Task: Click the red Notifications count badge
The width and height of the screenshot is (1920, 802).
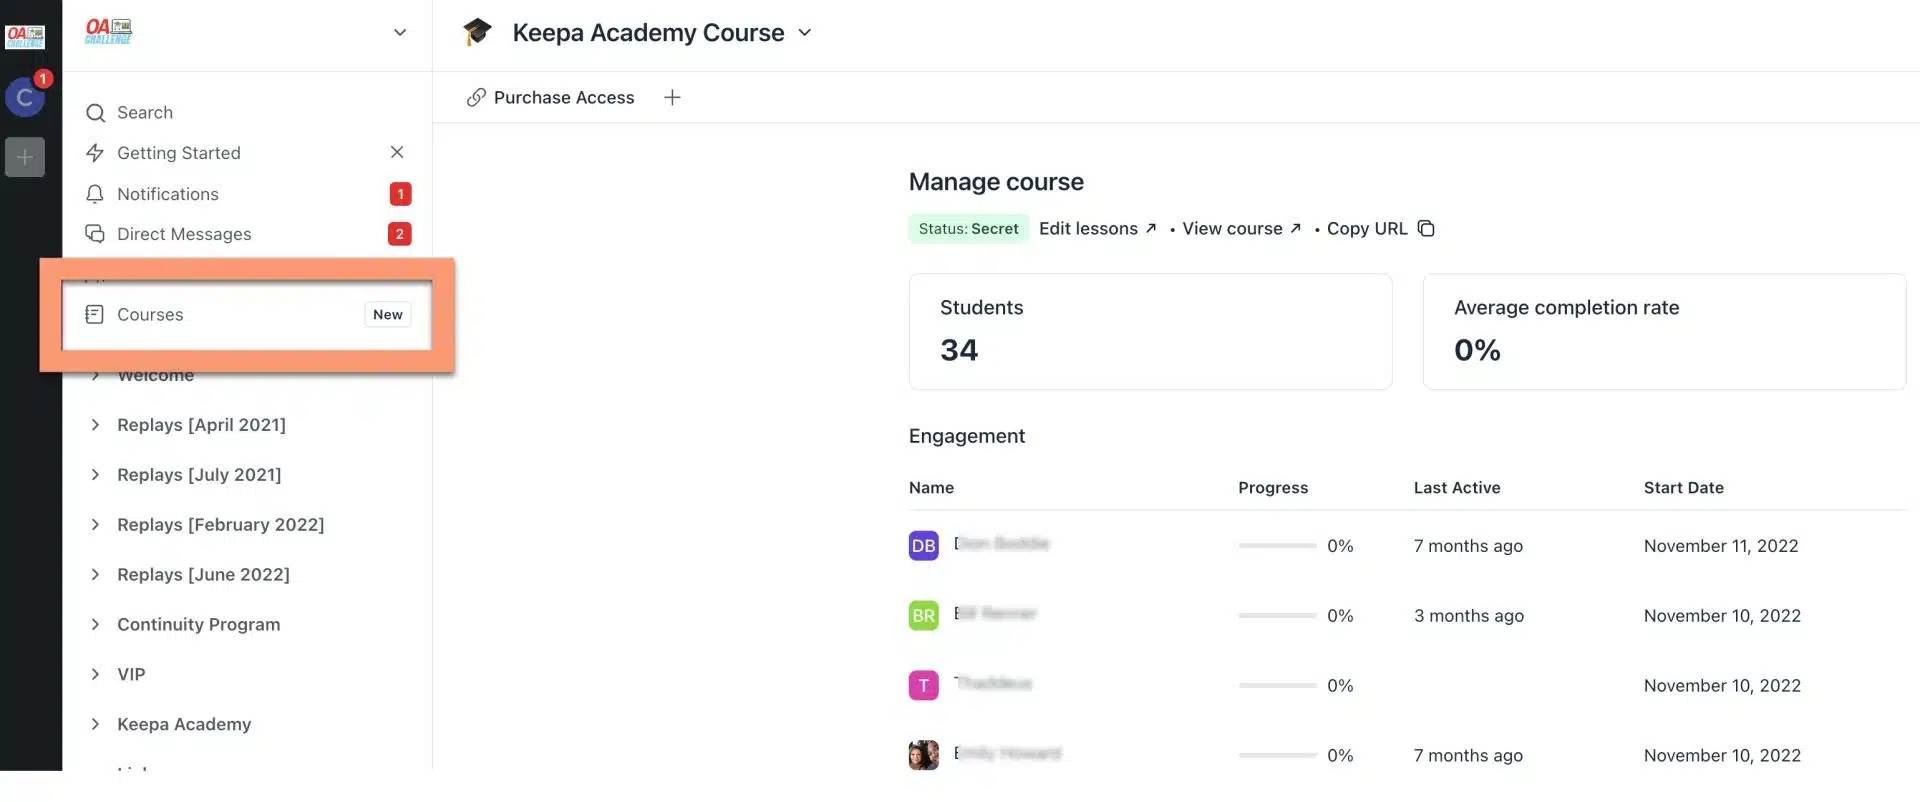Action: point(400,194)
